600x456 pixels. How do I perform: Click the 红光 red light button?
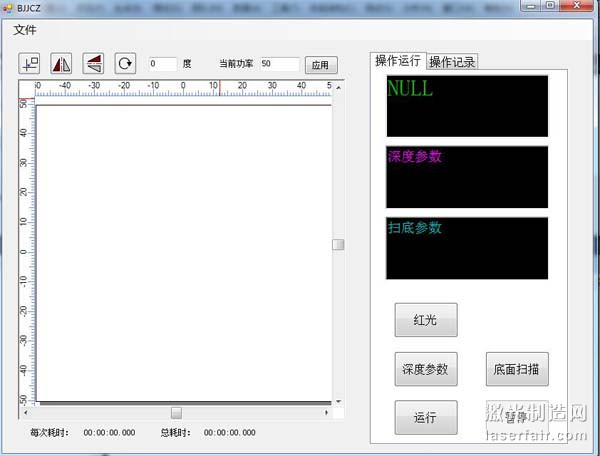click(426, 320)
